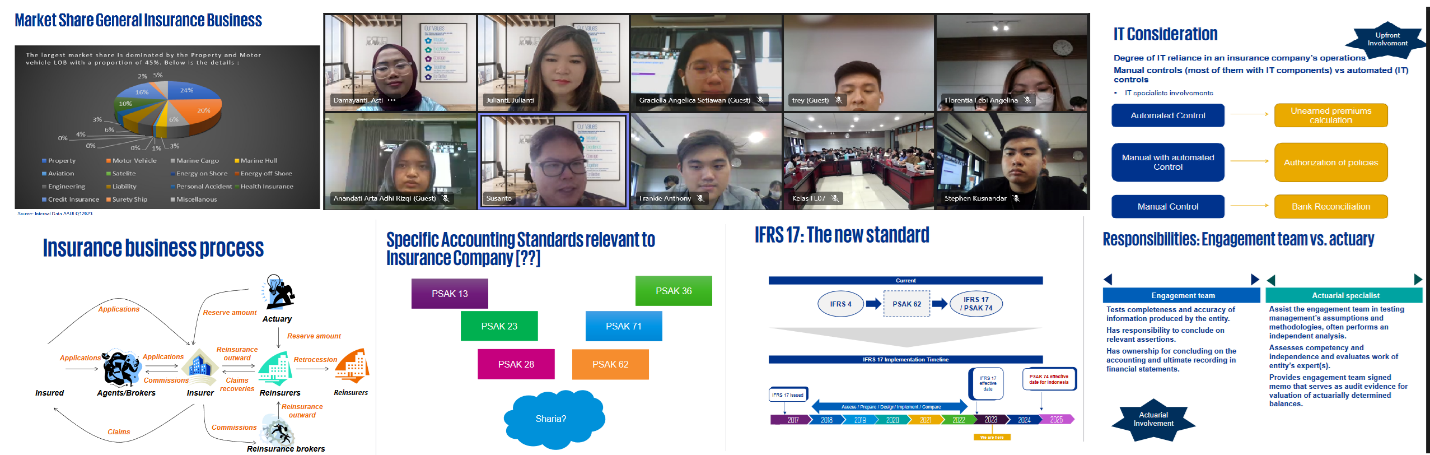Toggle muted mic on trey (Guest) tile

click(x=840, y=101)
